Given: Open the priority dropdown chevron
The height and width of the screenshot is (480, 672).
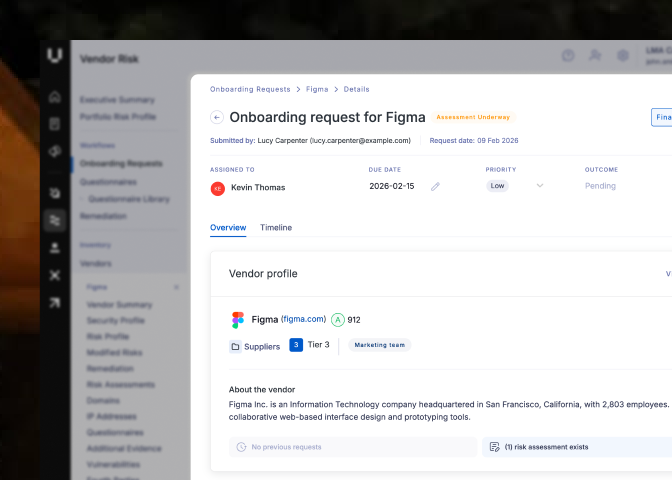Looking at the screenshot, I should click(540, 186).
